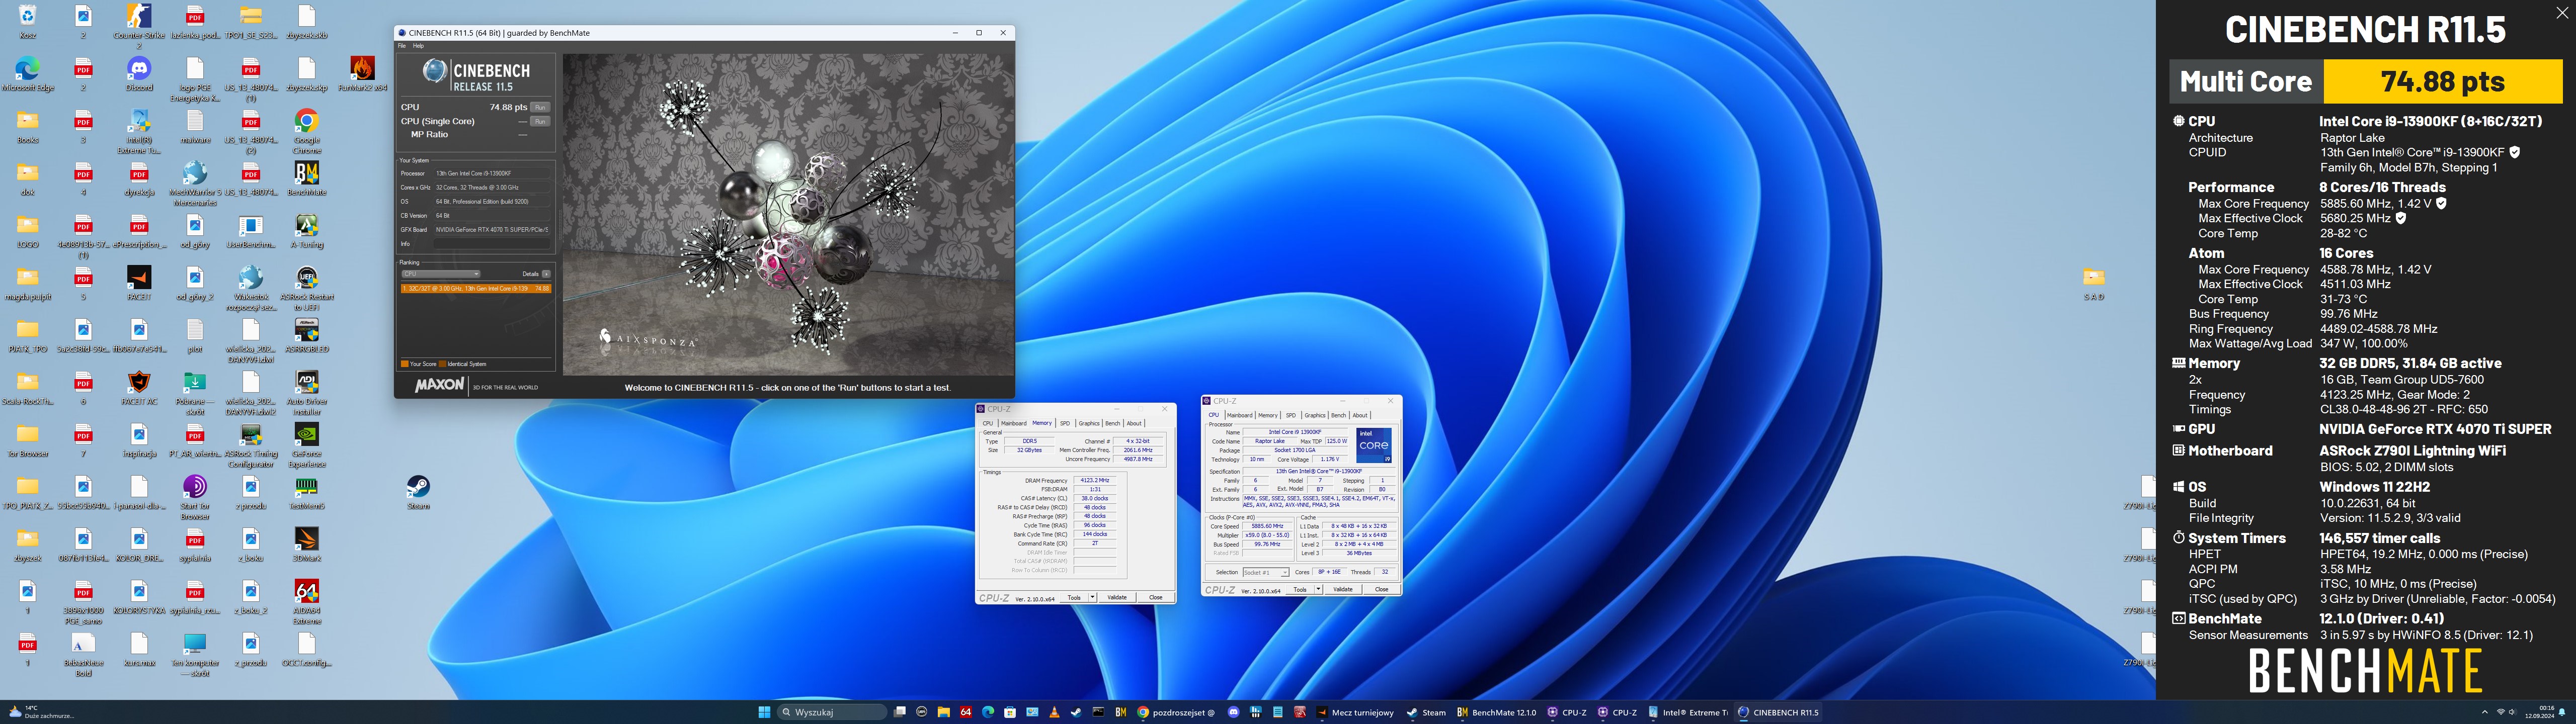This screenshot has height=724, width=2576.
Task: Click Tools button in CPU-Z memory window
Action: 1073,597
